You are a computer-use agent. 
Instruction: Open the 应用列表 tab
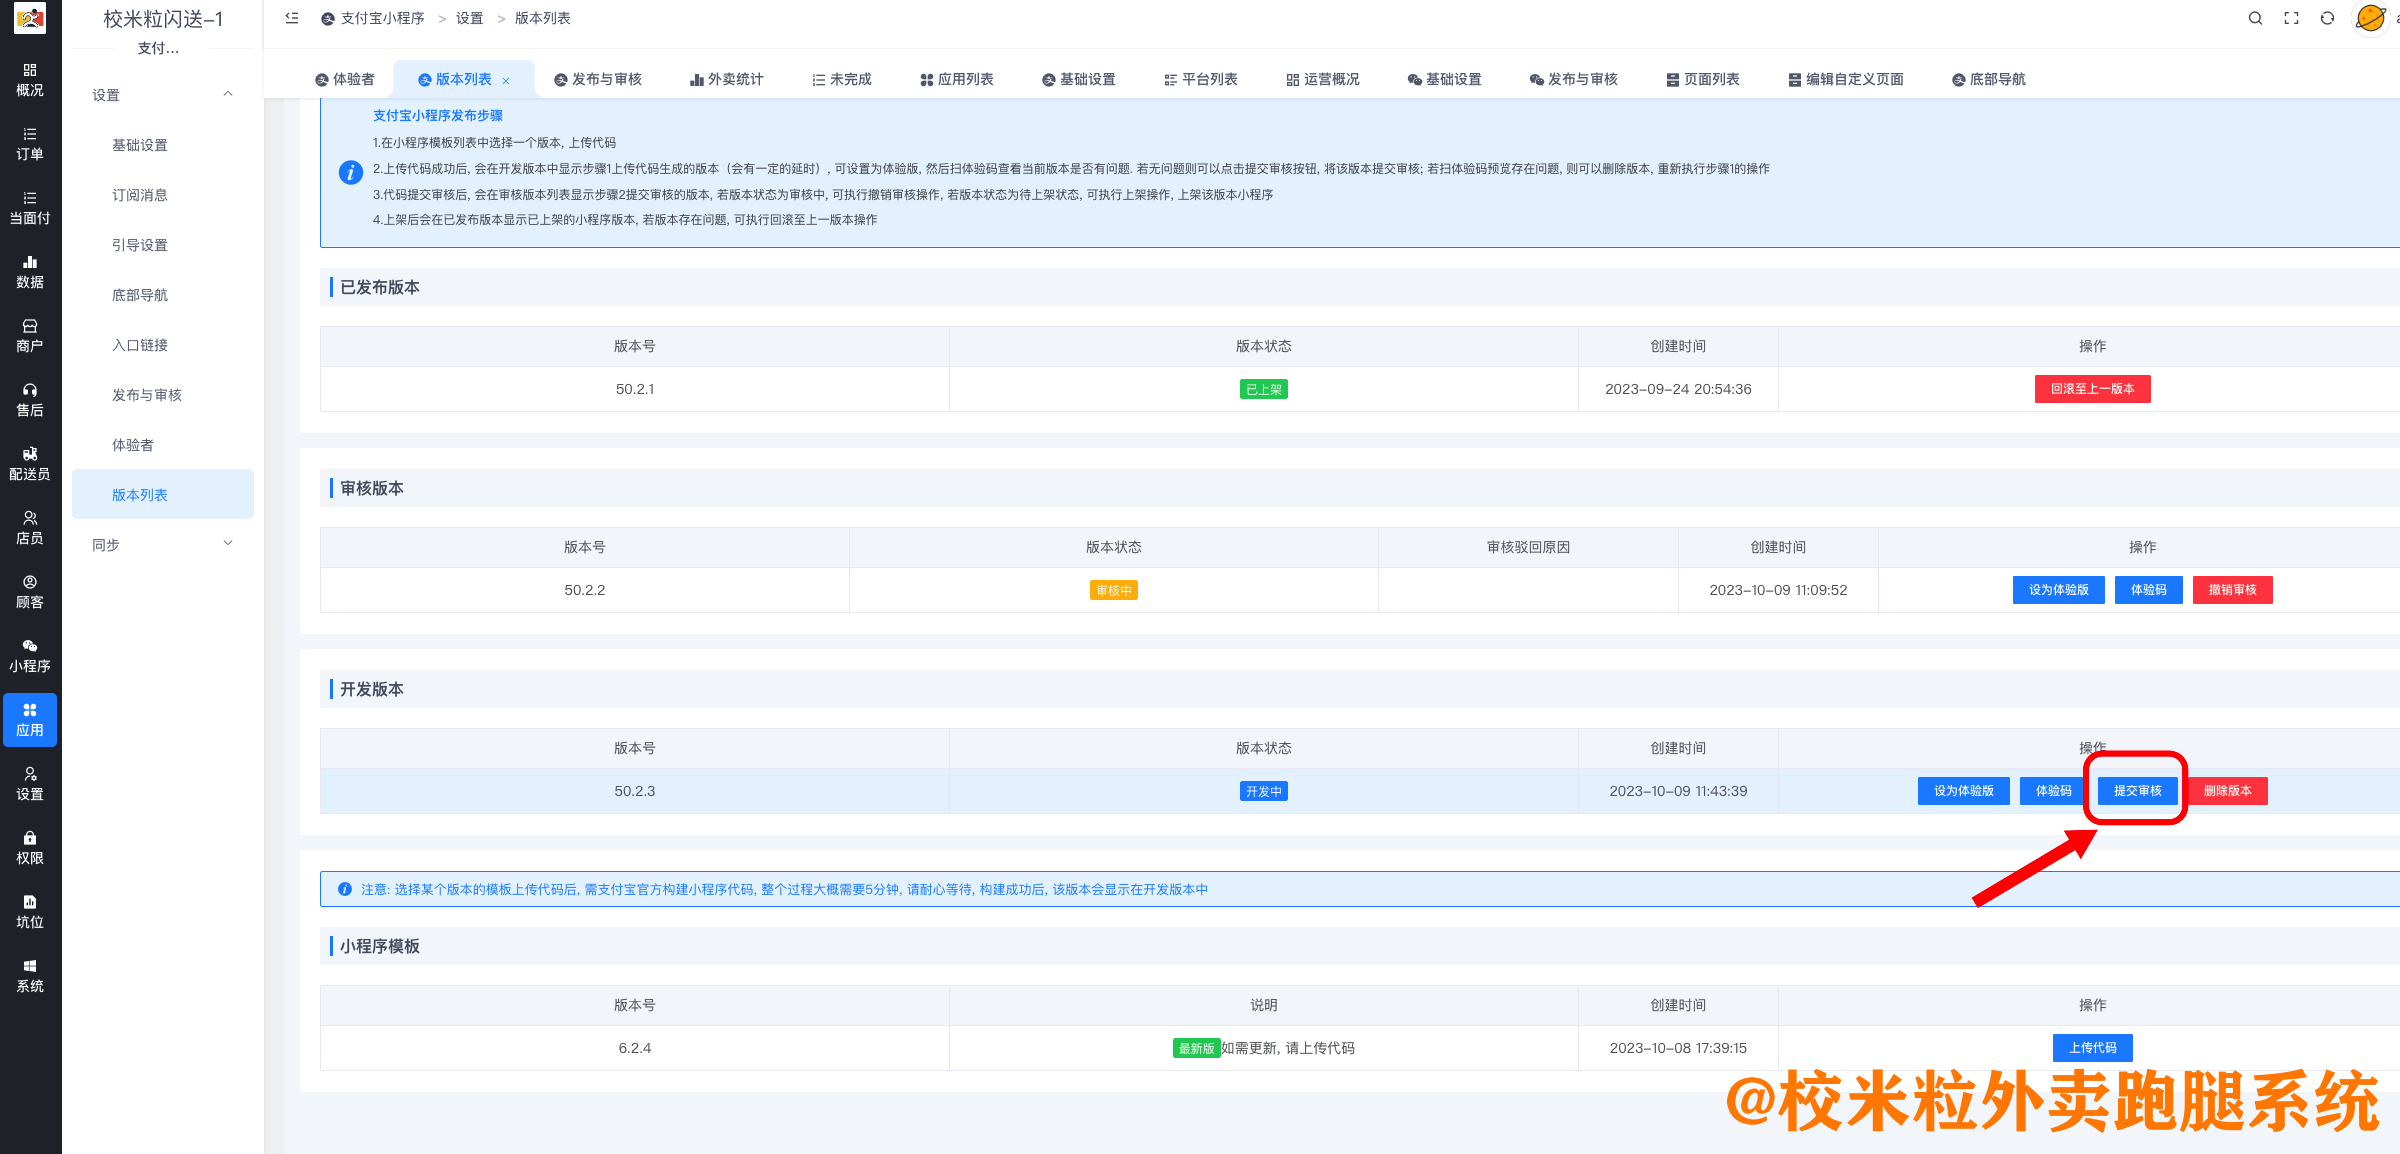click(x=957, y=79)
